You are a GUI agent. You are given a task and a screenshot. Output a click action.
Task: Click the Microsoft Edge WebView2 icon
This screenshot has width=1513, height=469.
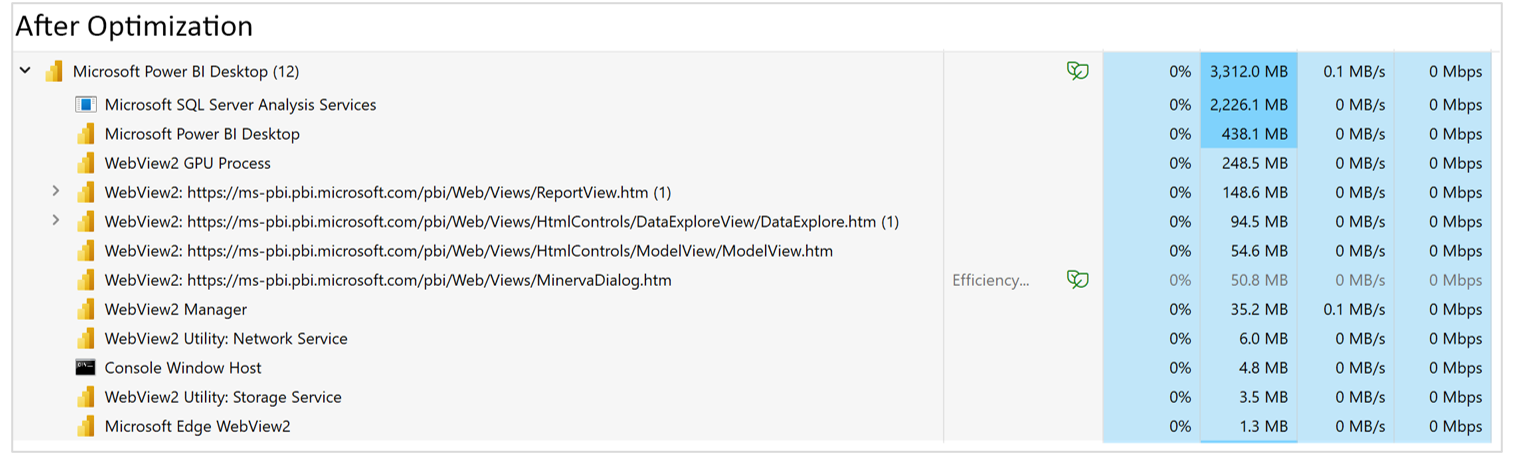[x=86, y=426]
